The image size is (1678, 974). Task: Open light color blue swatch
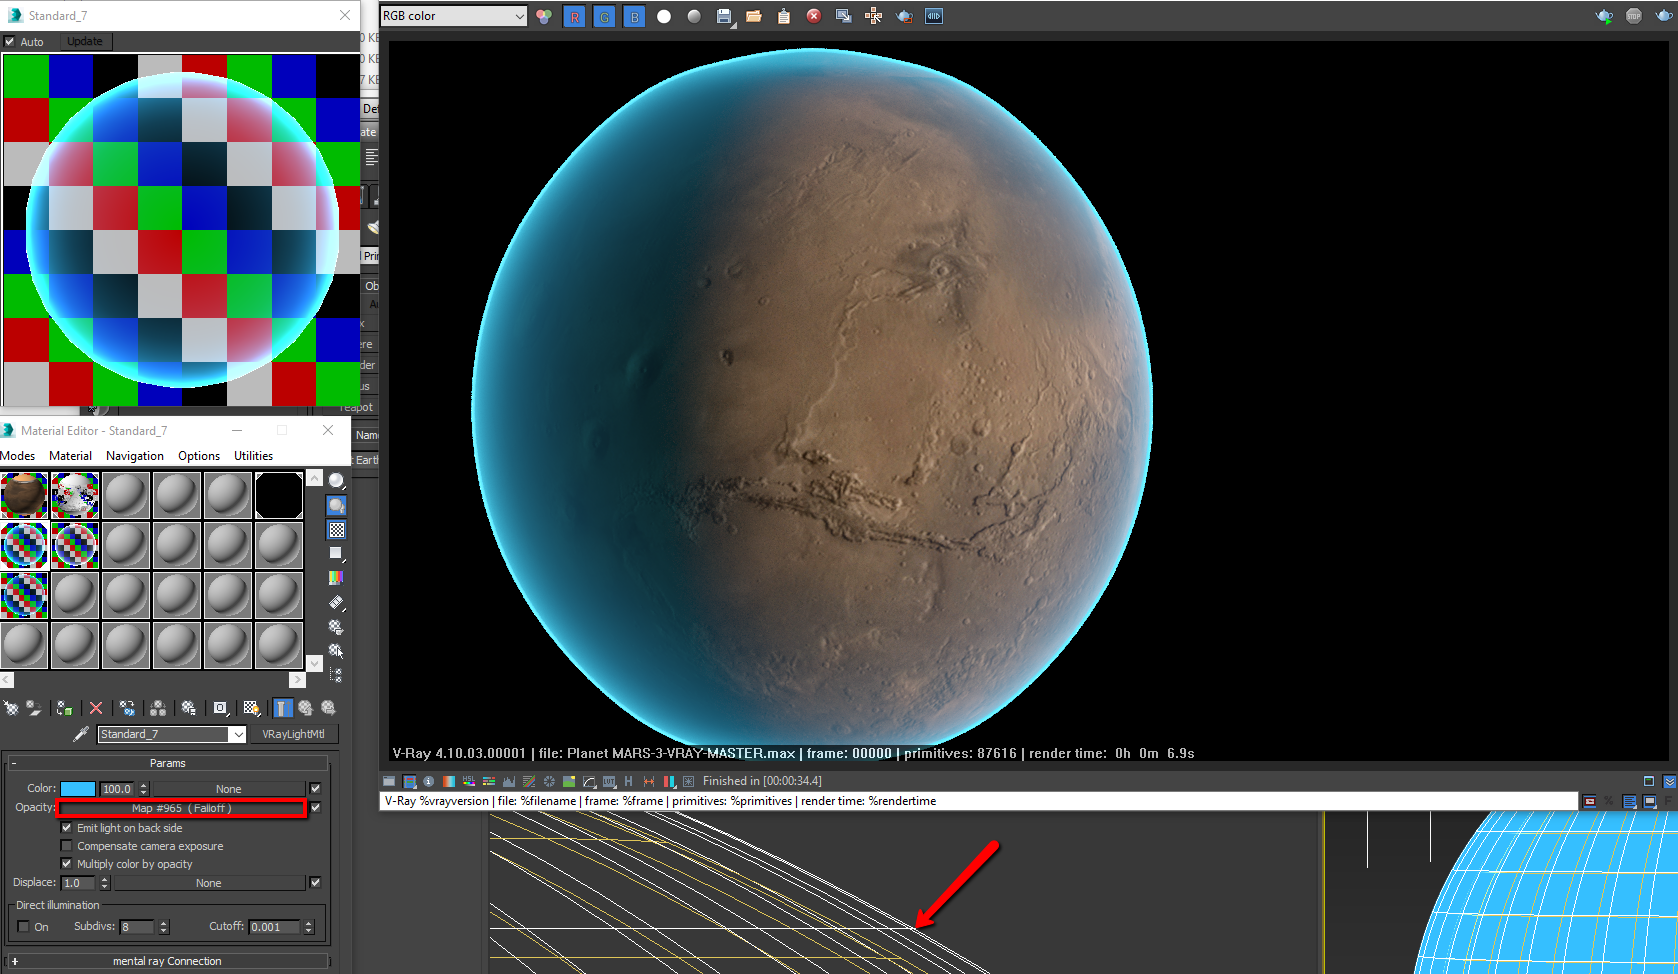pos(78,789)
